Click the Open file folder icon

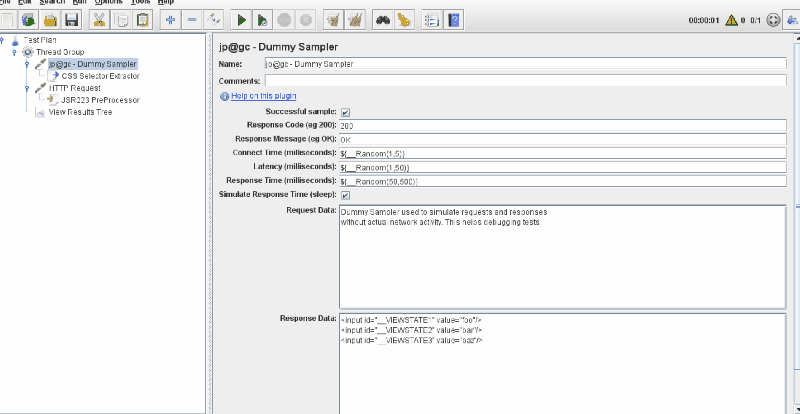coord(50,20)
